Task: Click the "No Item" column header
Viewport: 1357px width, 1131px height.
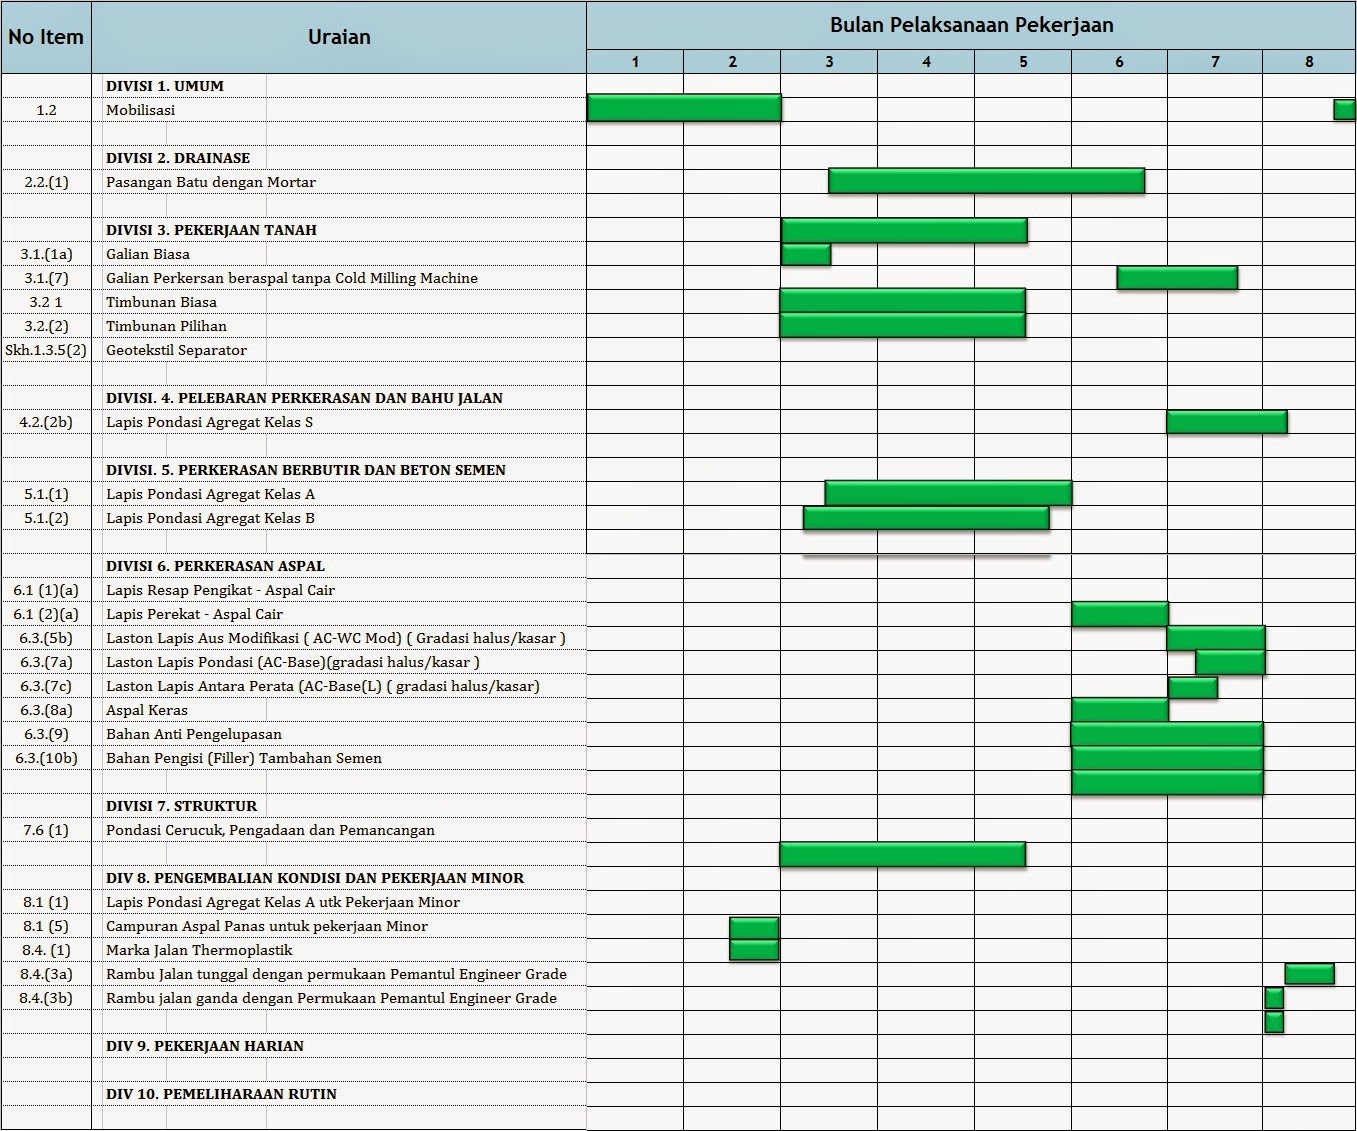Action: point(46,37)
